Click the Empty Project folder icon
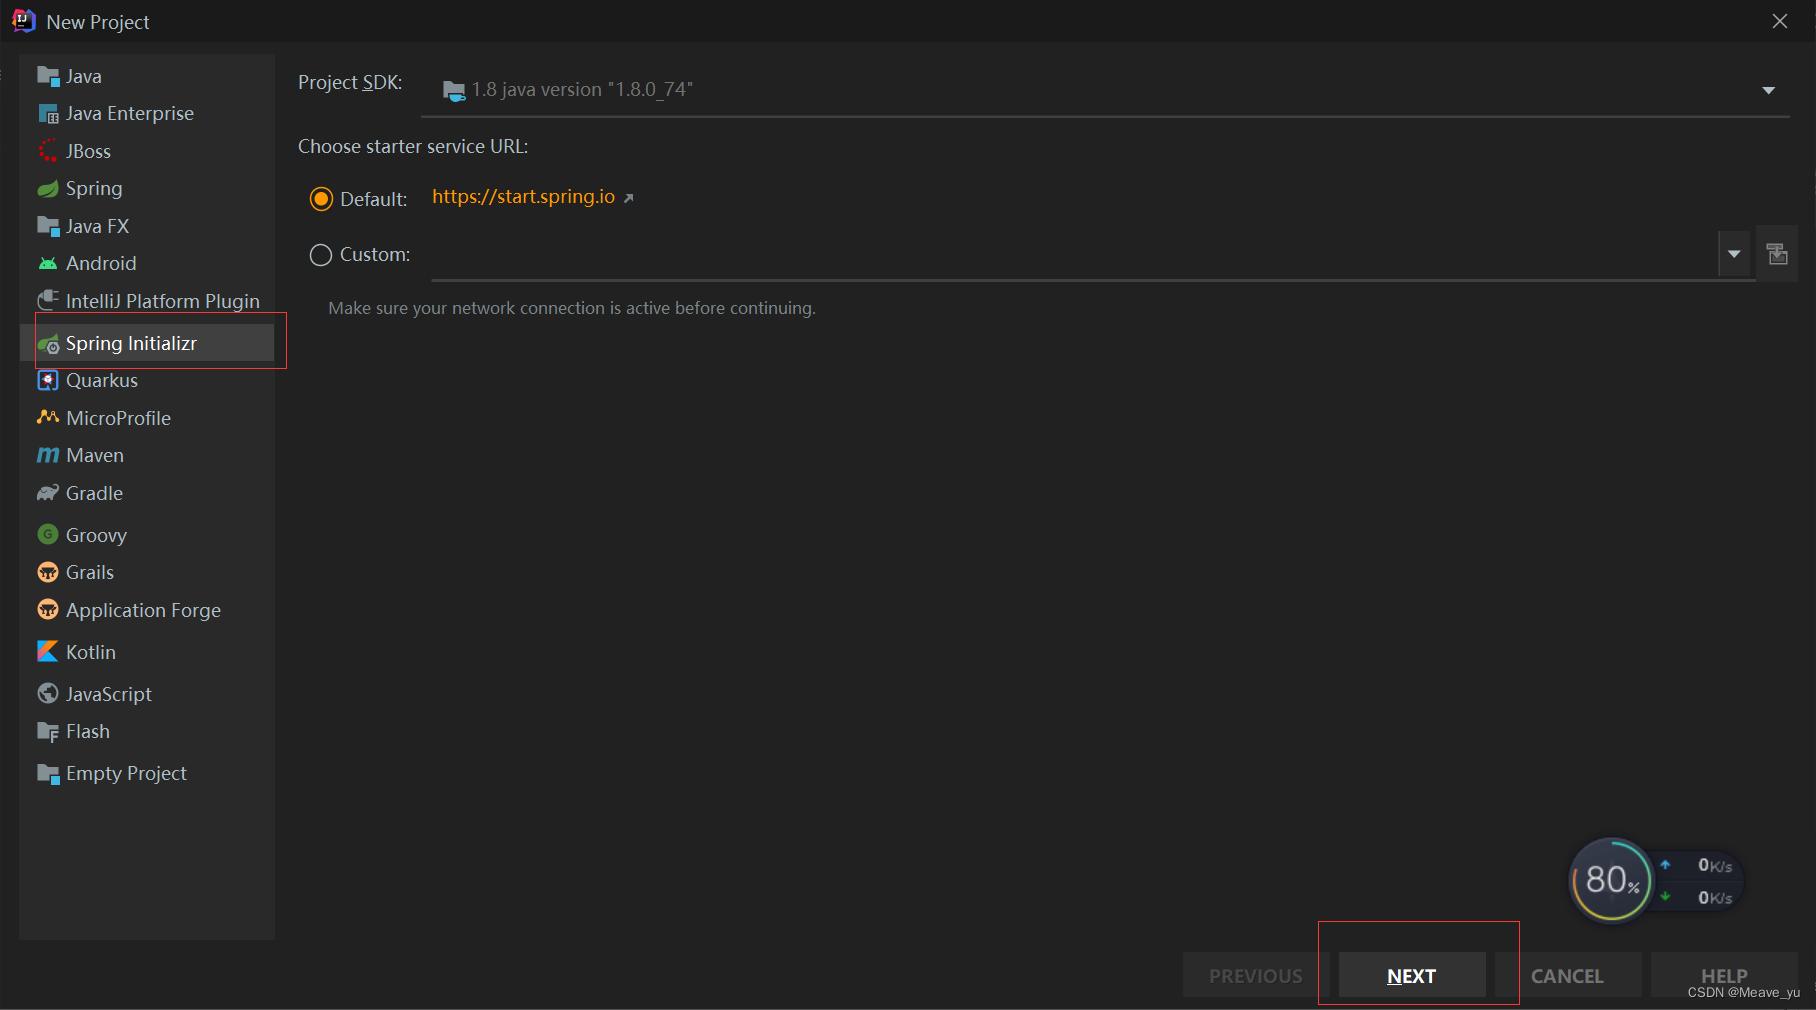Screen dimensions: 1816x1010 pos(48,773)
